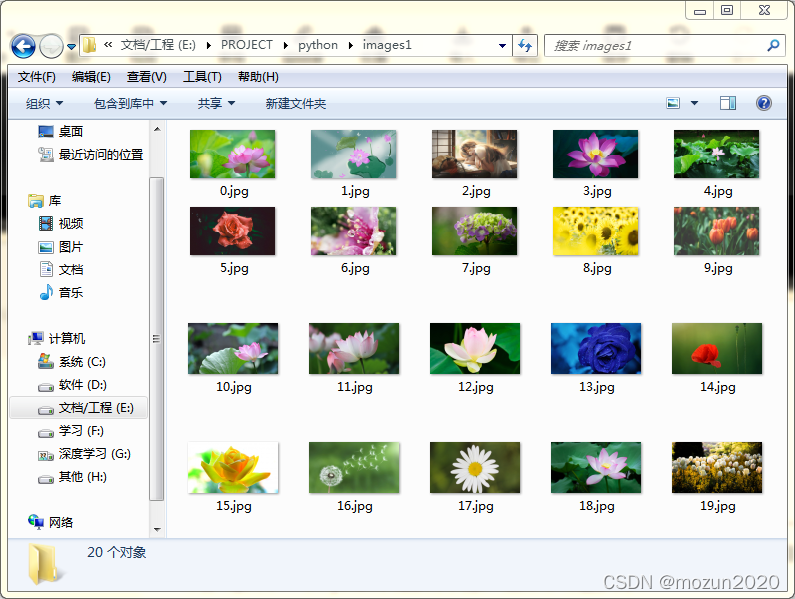Refresh the images1 folder view
The height and width of the screenshot is (599, 795).
pos(525,46)
